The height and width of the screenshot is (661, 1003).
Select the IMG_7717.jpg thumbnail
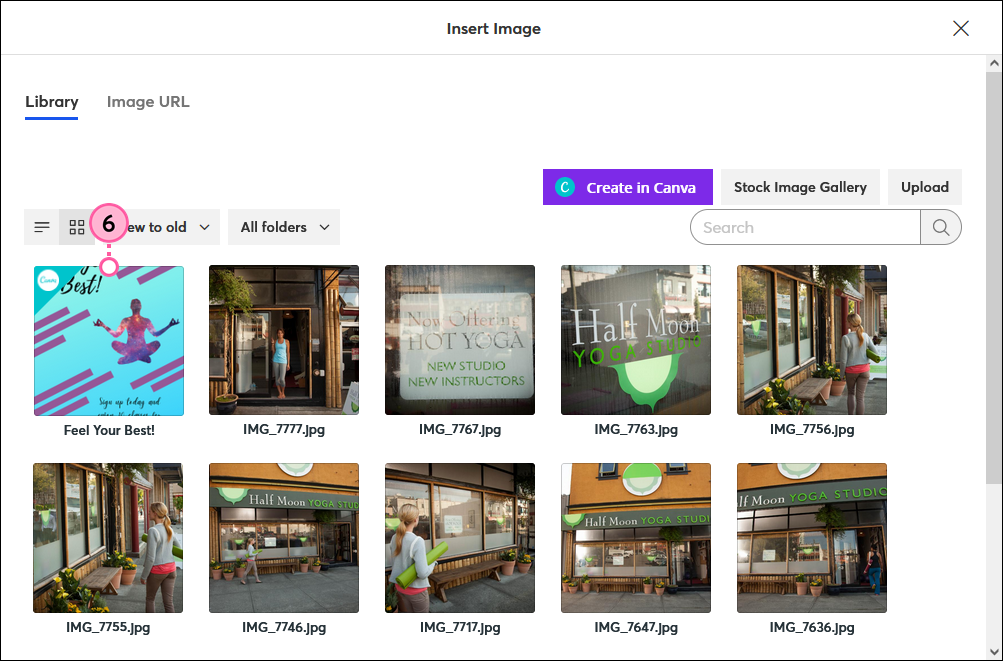point(460,538)
